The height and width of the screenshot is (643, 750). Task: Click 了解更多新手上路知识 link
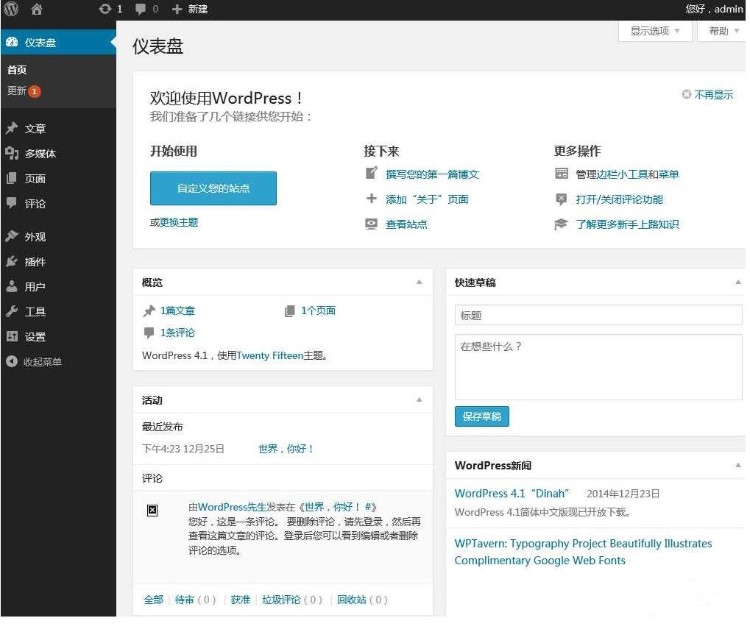(627, 224)
